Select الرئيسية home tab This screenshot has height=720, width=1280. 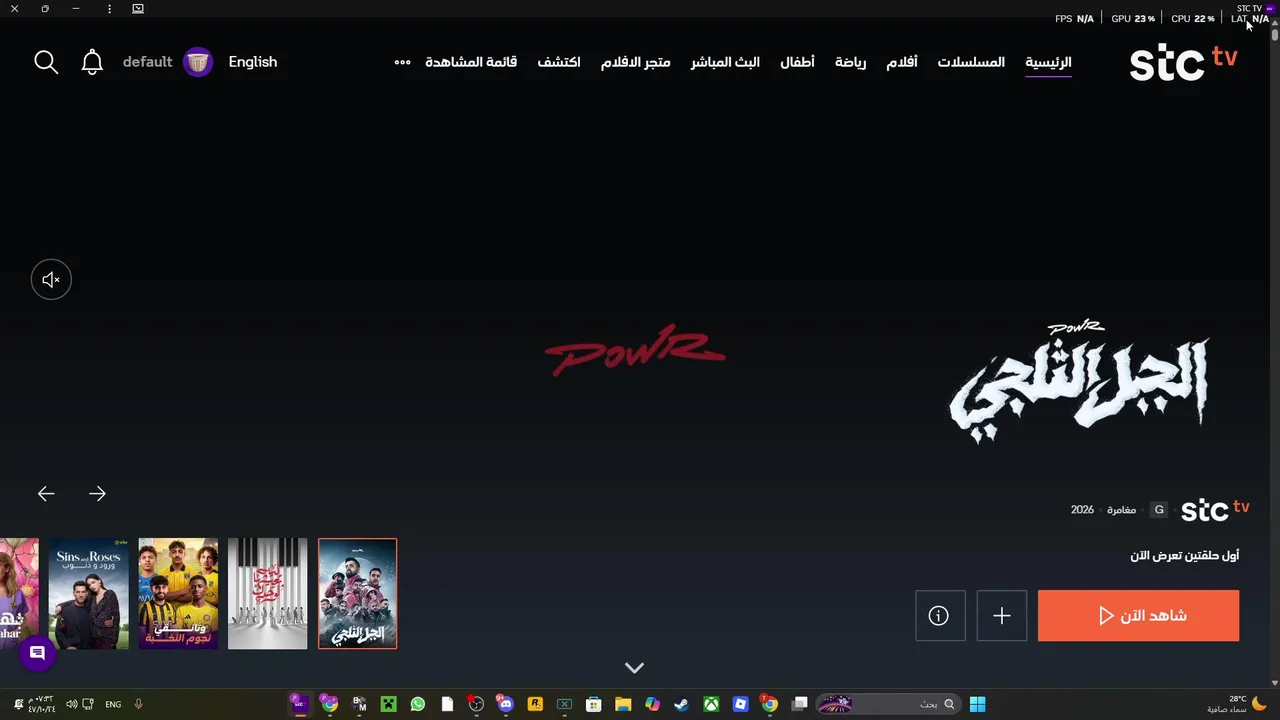(x=1048, y=62)
